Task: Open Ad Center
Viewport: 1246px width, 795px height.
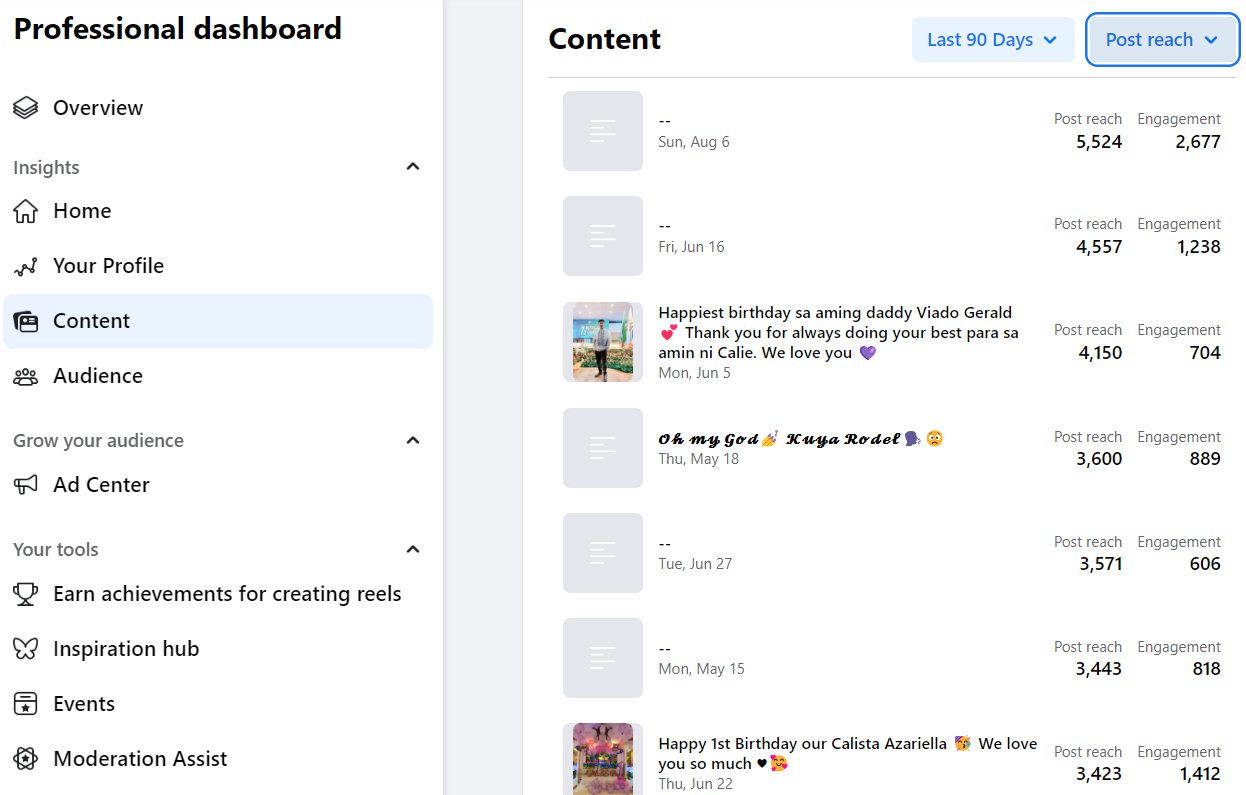Action: coord(218,485)
